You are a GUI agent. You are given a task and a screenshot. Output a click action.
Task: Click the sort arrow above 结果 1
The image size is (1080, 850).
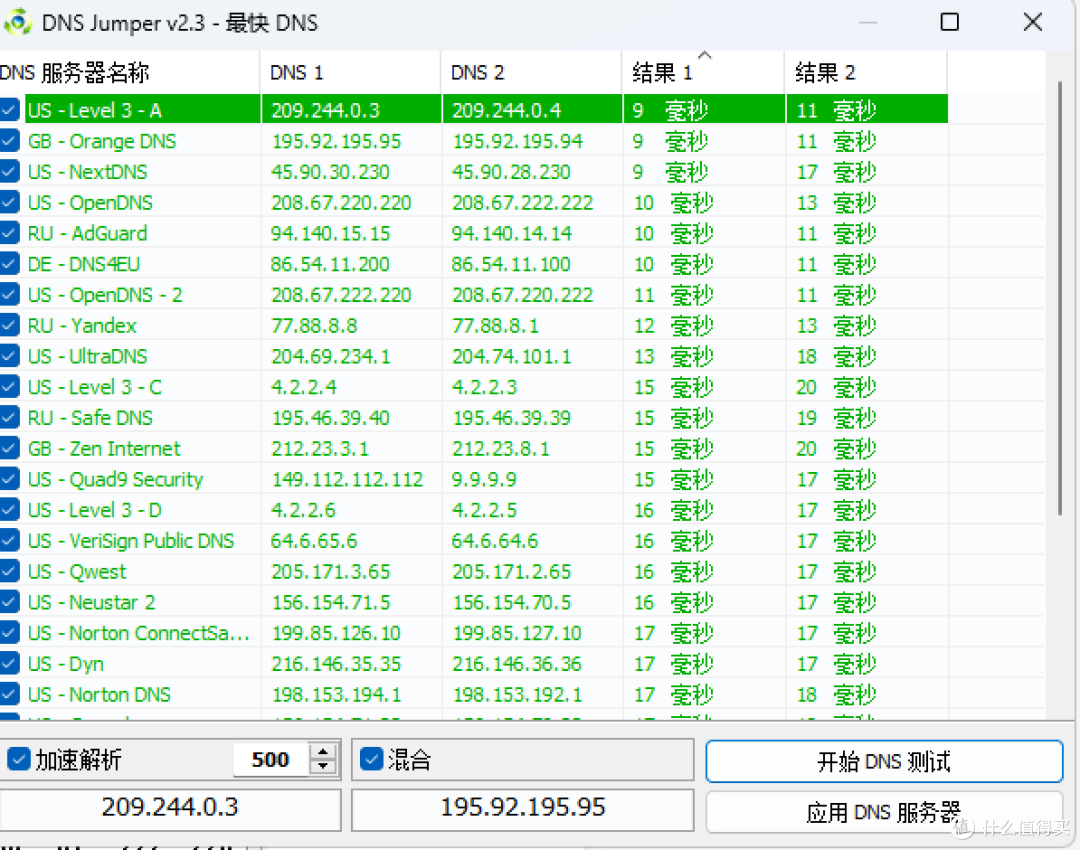[x=704, y=55]
